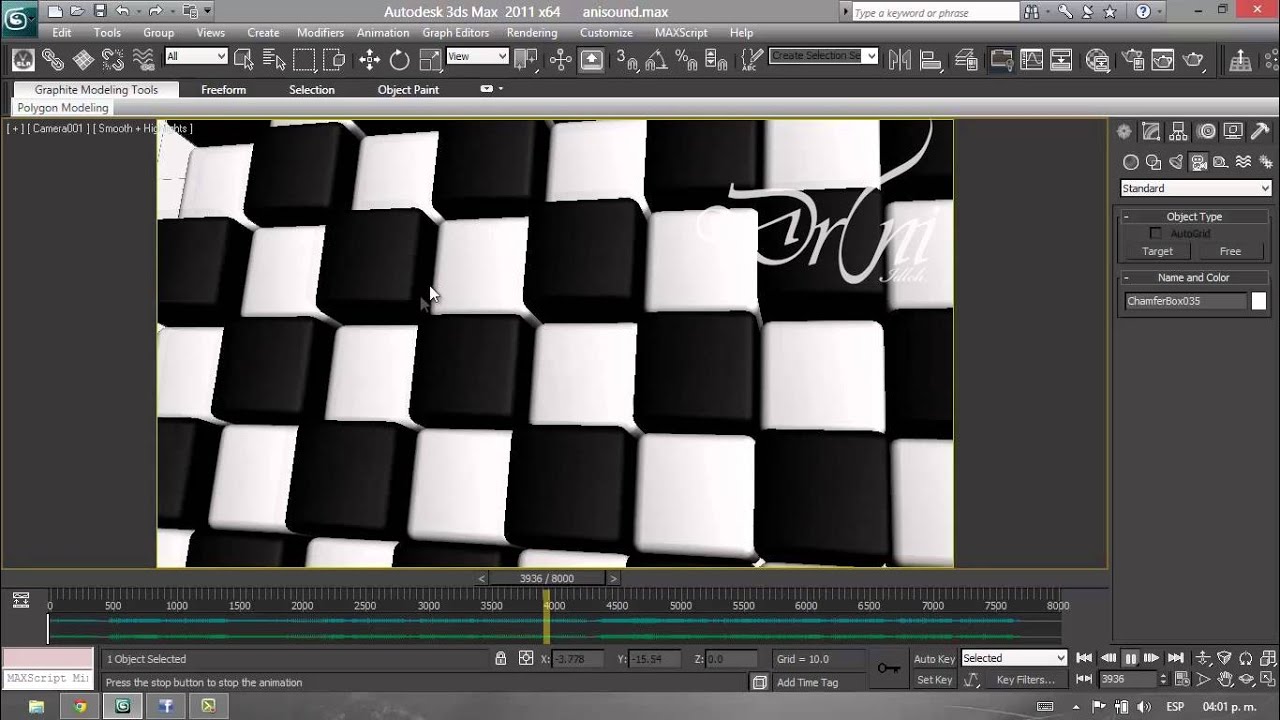
Task: Toggle Percent Snap on the main toolbar
Action: pos(687,59)
